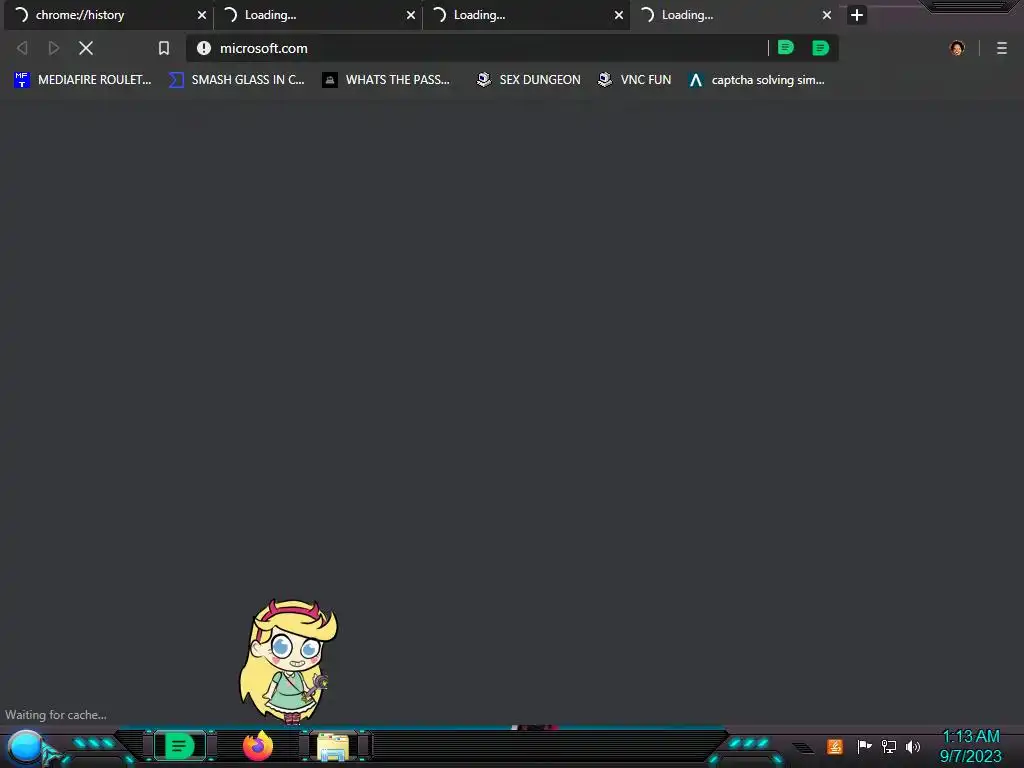
Task: Open the Start orb on taskbar
Action: 26,747
